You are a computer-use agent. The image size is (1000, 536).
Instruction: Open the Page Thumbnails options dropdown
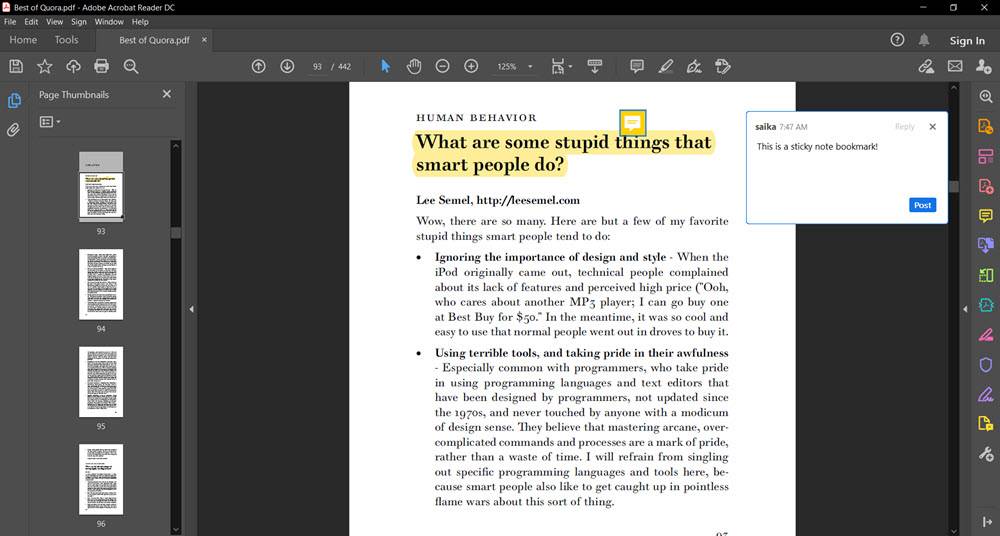coord(49,122)
